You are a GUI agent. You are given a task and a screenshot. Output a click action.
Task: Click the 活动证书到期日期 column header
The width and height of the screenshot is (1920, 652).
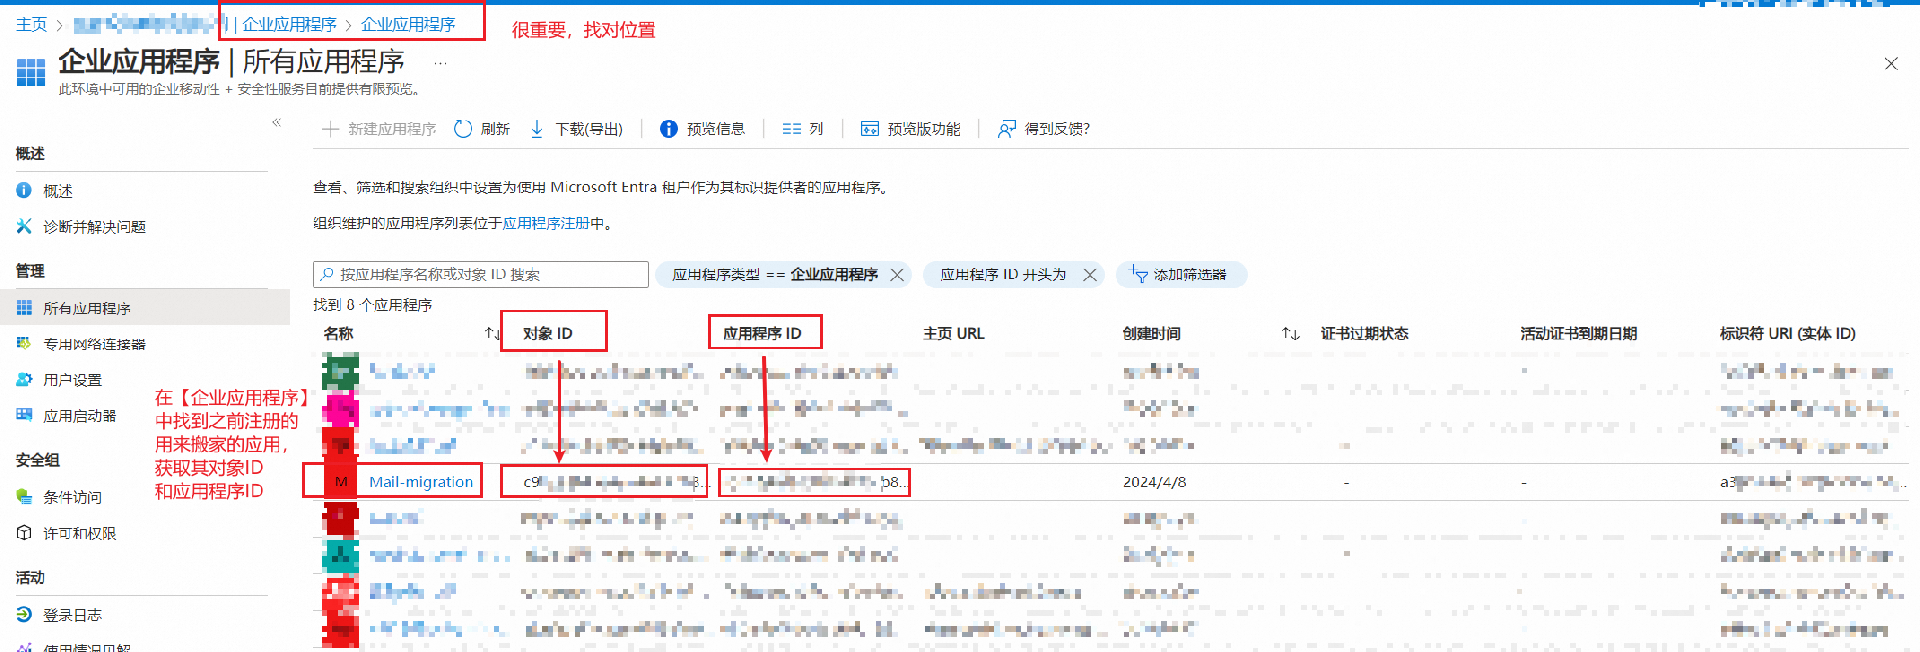1578,334
